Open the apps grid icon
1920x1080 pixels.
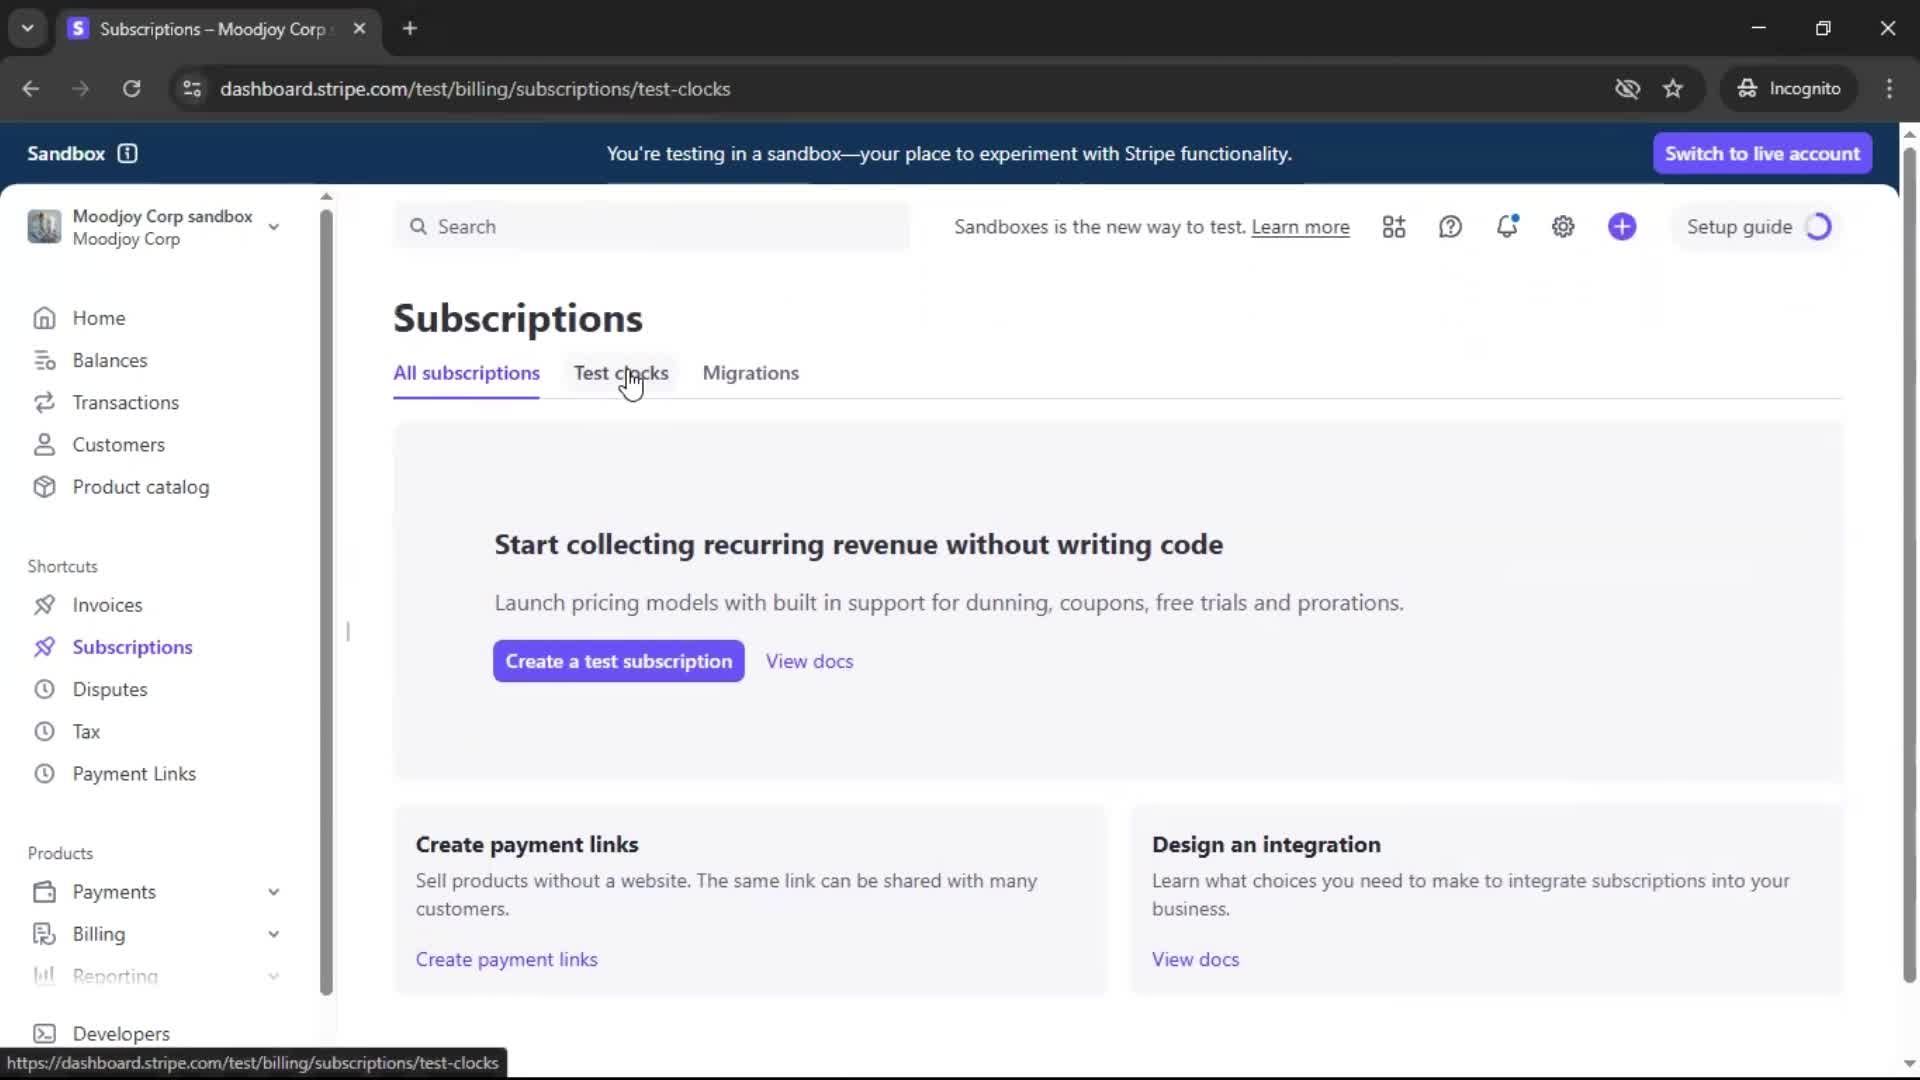click(1394, 227)
